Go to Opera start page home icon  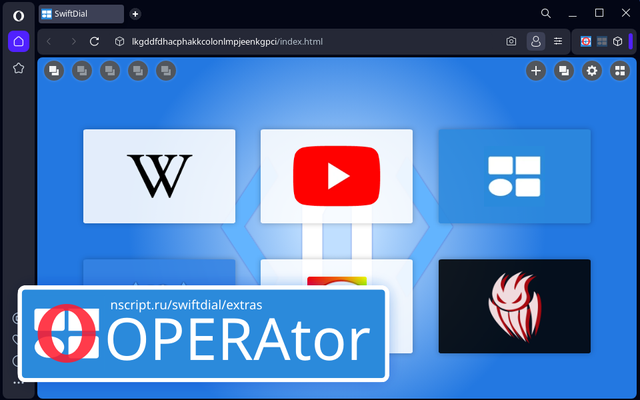tap(18, 41)
